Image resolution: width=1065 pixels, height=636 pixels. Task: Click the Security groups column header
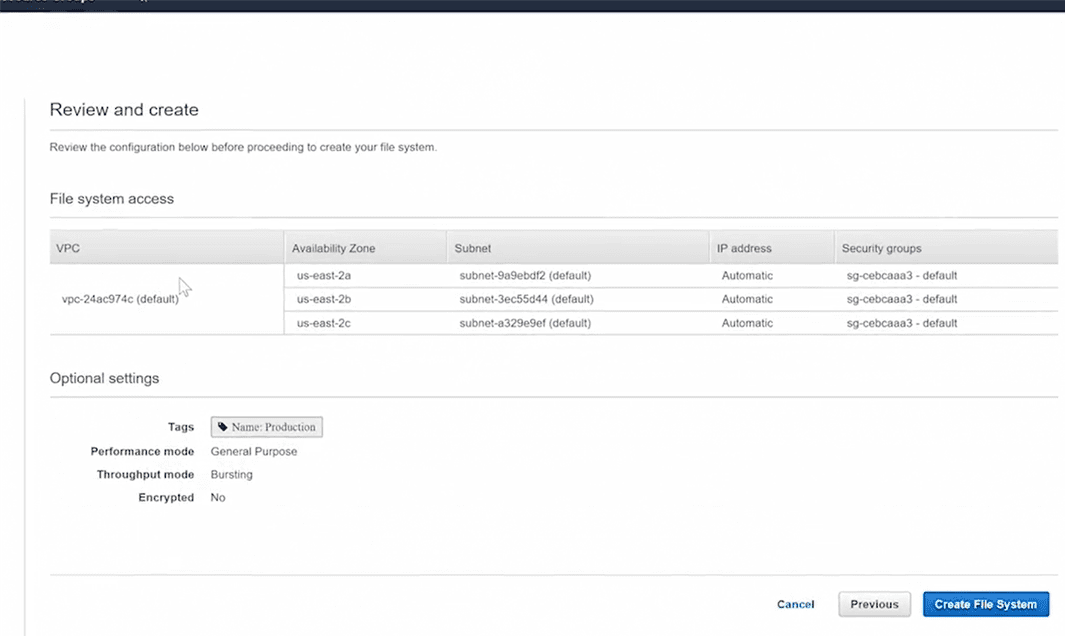tap(881, 248)
